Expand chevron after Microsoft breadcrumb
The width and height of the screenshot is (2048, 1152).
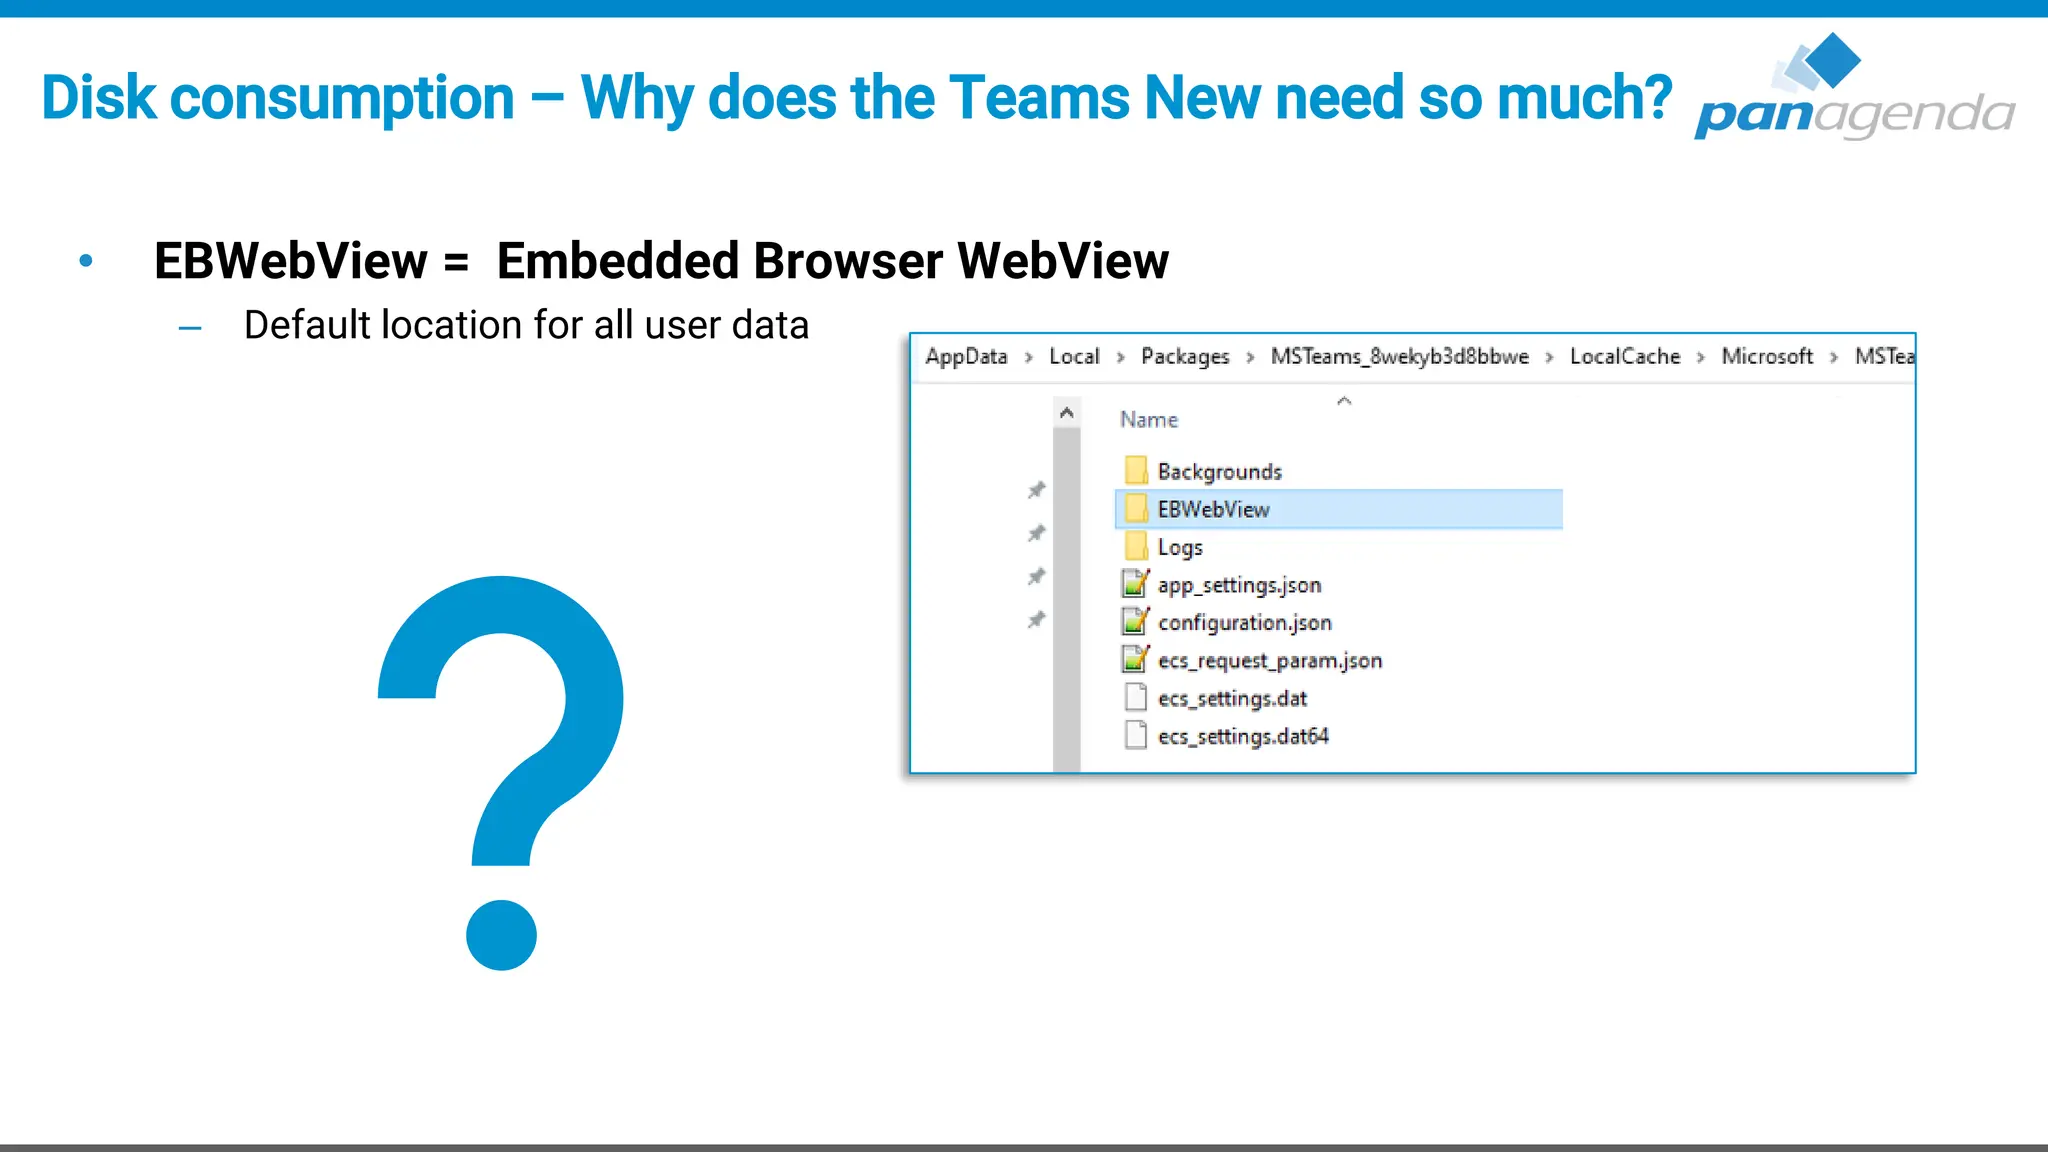1833,357
